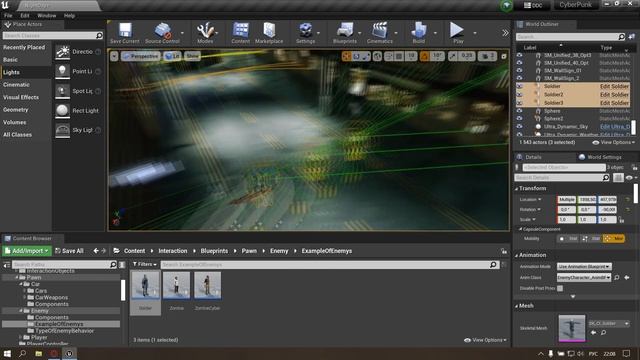Image resolution: width=640 pixels, height=360 pixels.
Task: Collapse the Transform section
Action: pyautogui.click(x=517, y=189)
